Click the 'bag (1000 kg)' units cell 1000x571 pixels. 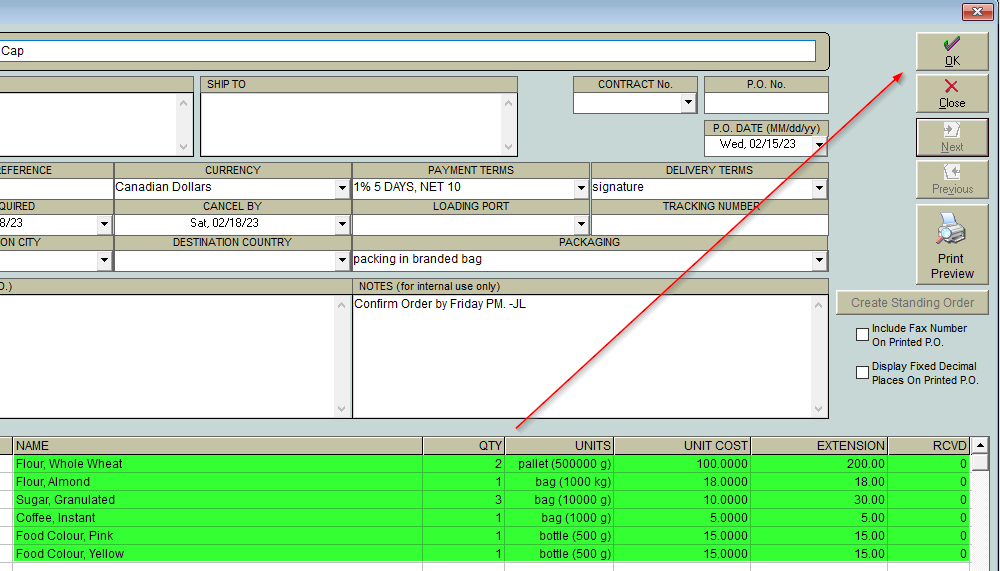559,482
